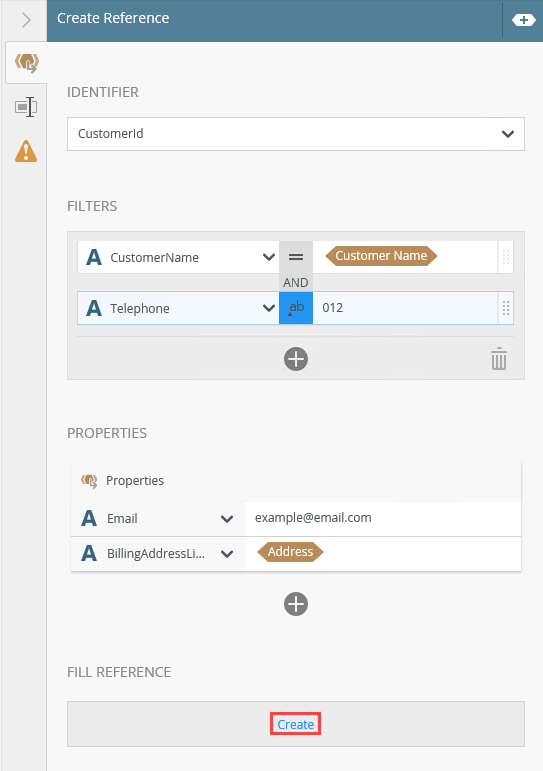Click the tag plus icon in the header
The image size is (543, 771).
click(524, 20)
